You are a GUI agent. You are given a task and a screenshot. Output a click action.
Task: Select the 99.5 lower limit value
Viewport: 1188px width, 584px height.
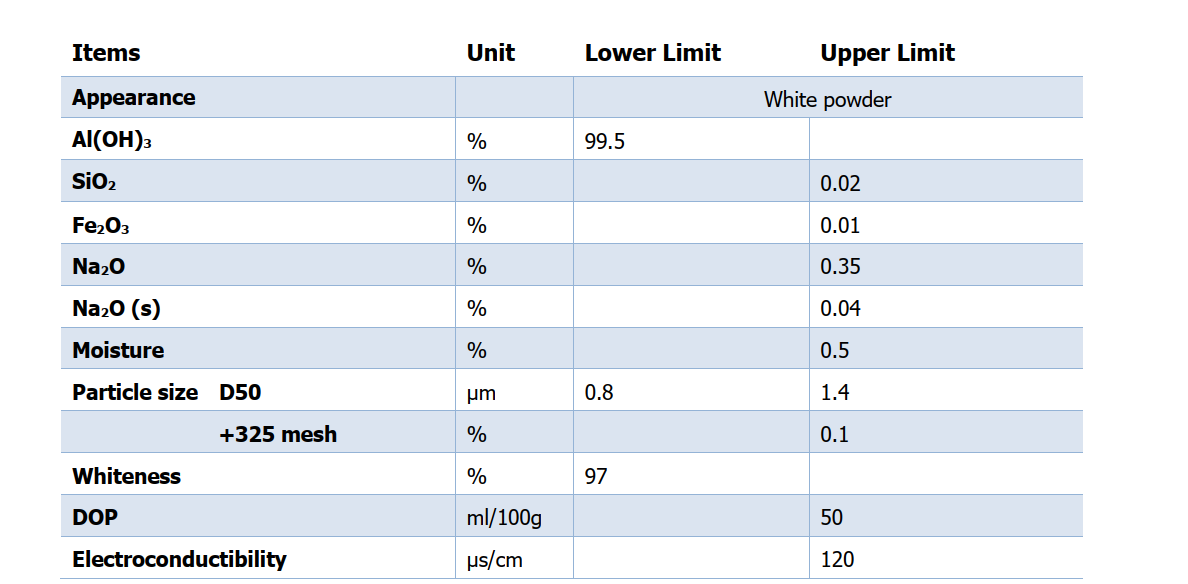(605, 142)
